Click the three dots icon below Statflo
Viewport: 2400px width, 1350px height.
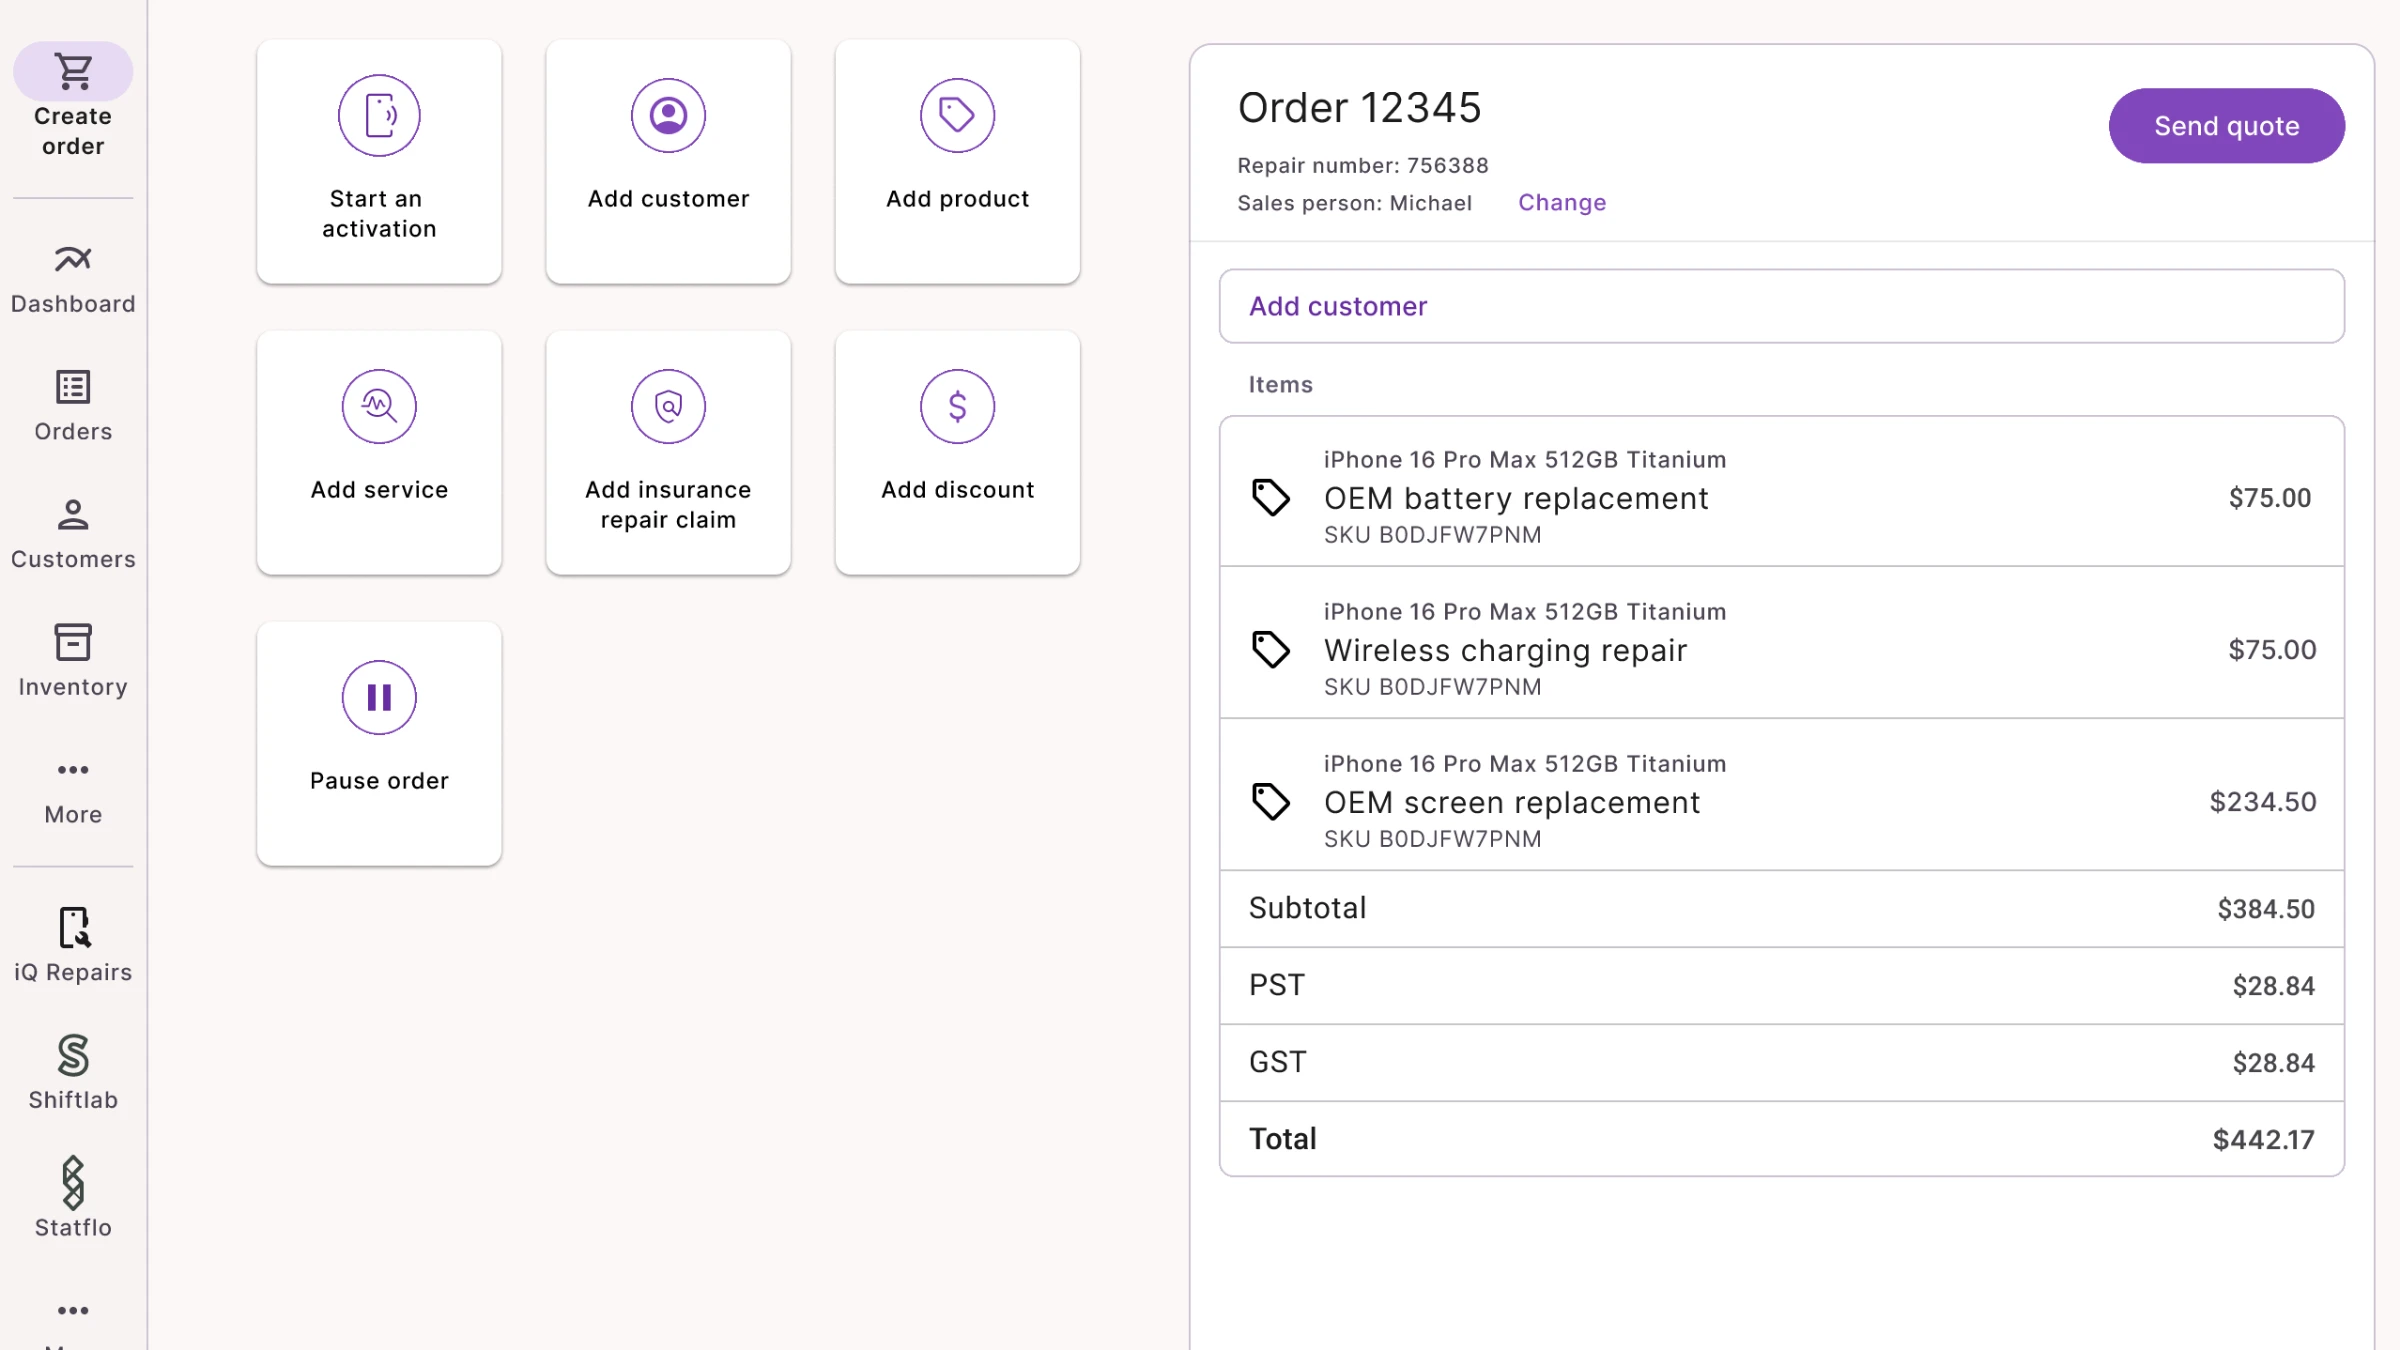[x=73, y=1311]
